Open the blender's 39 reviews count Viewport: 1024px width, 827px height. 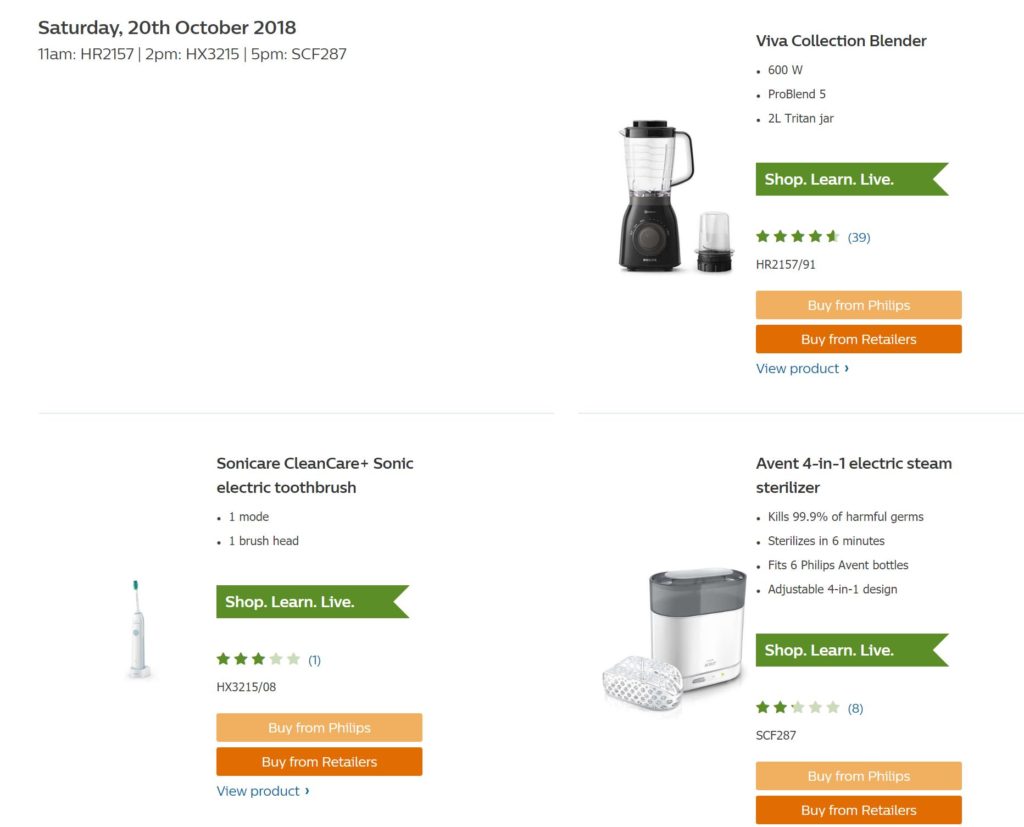click(x=859, y=238)
